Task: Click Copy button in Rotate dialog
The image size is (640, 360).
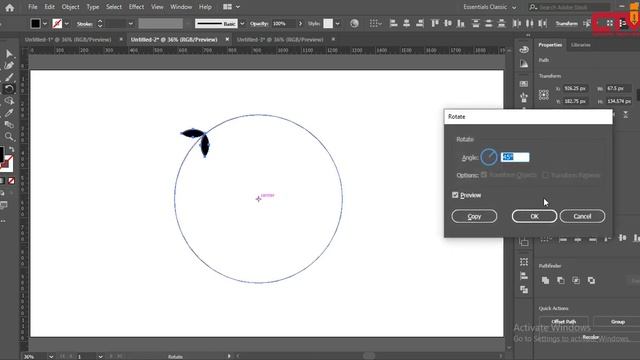Action: (x=474, y=216)
